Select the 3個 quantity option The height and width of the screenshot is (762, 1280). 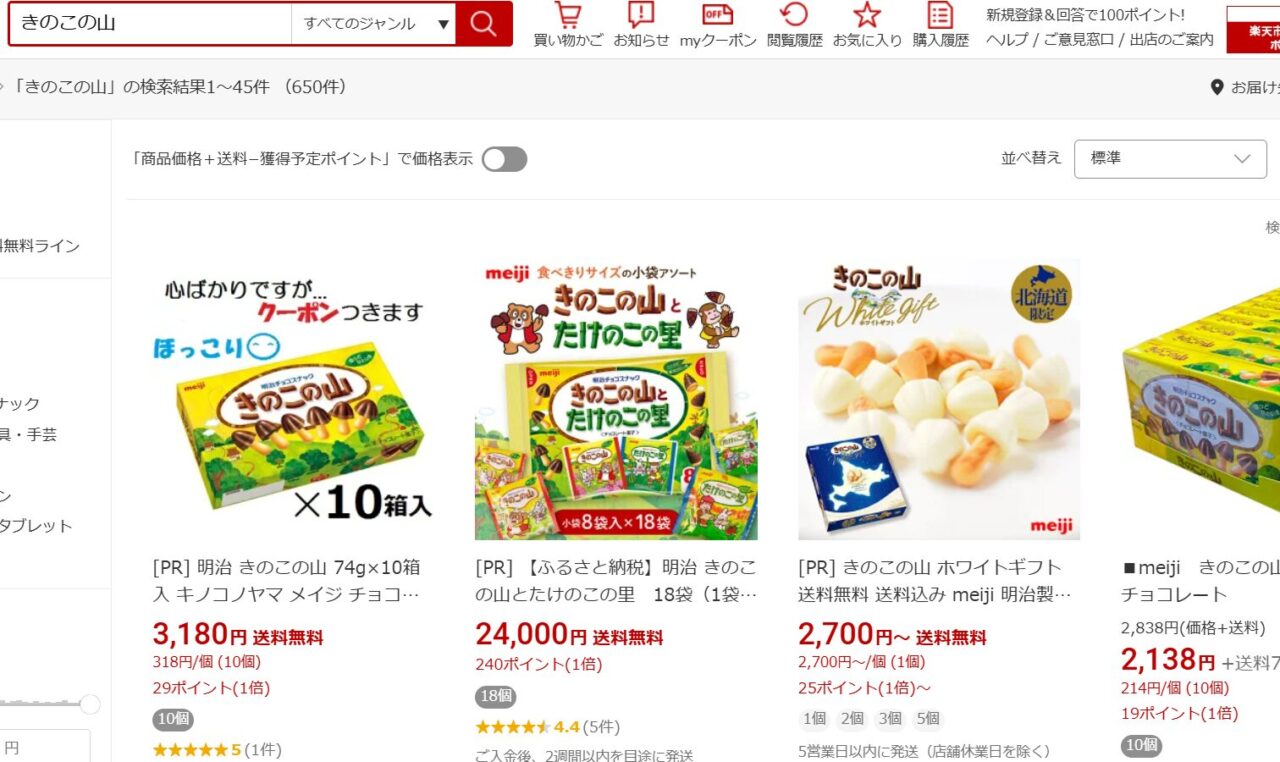(x=889, y=719)
